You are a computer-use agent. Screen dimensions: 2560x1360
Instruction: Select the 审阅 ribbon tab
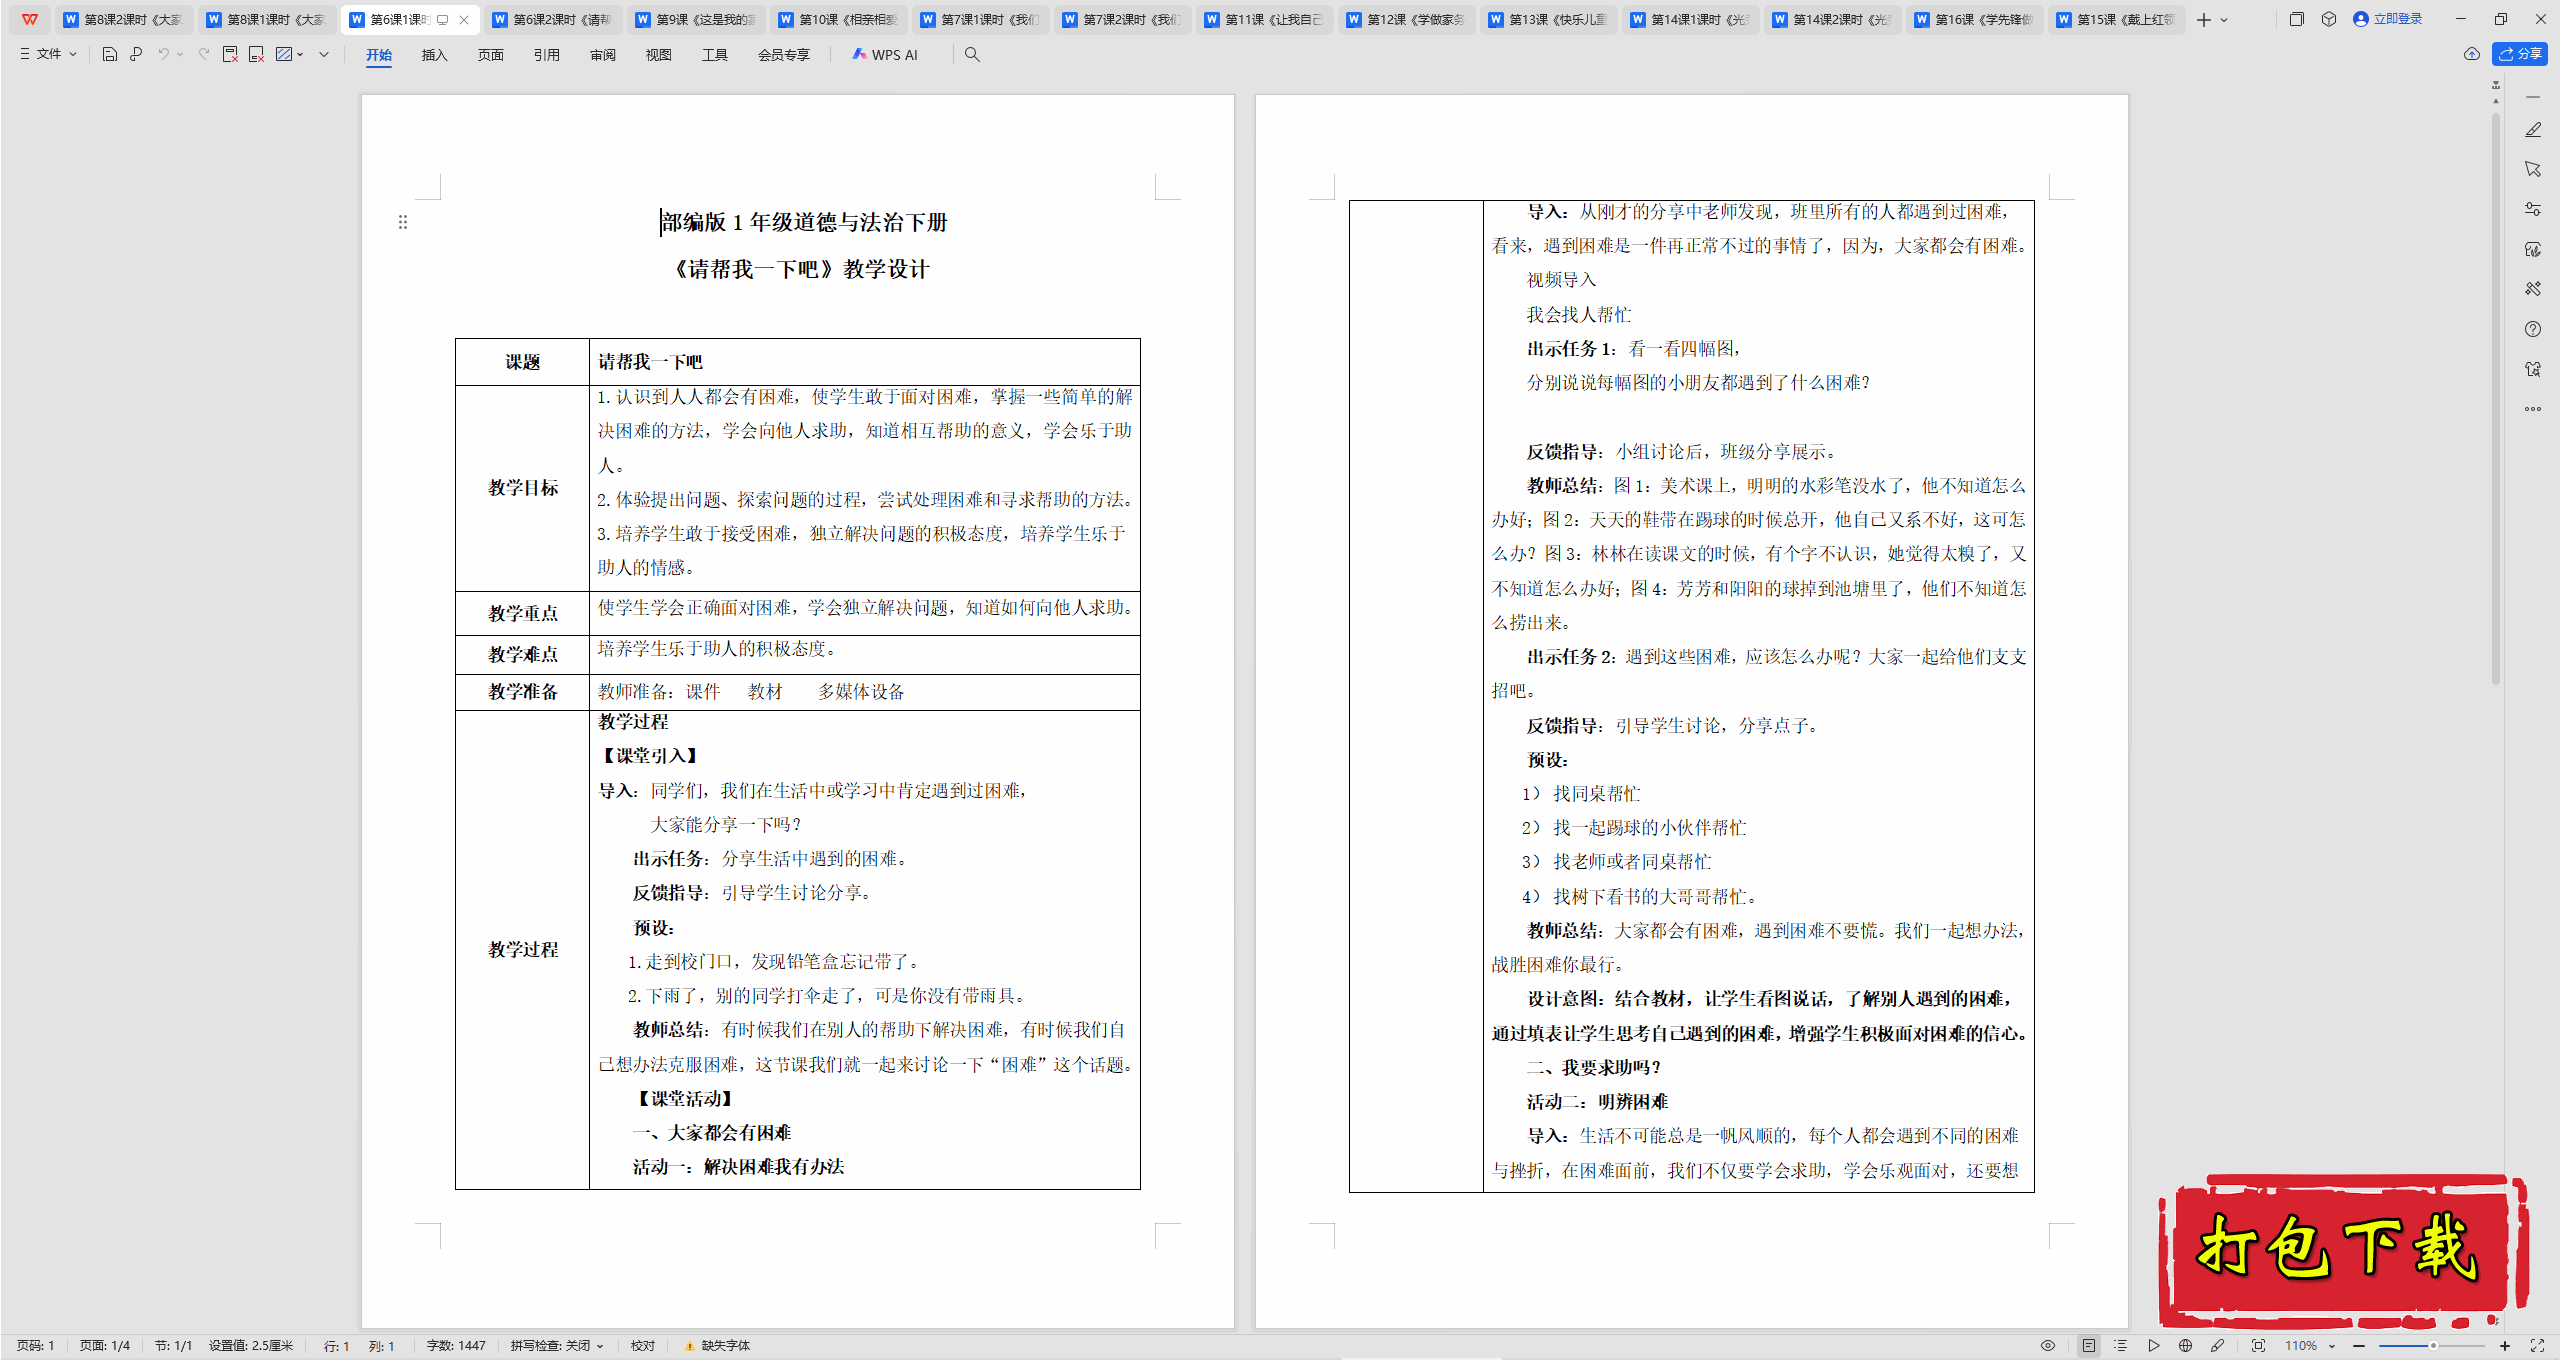603,55
